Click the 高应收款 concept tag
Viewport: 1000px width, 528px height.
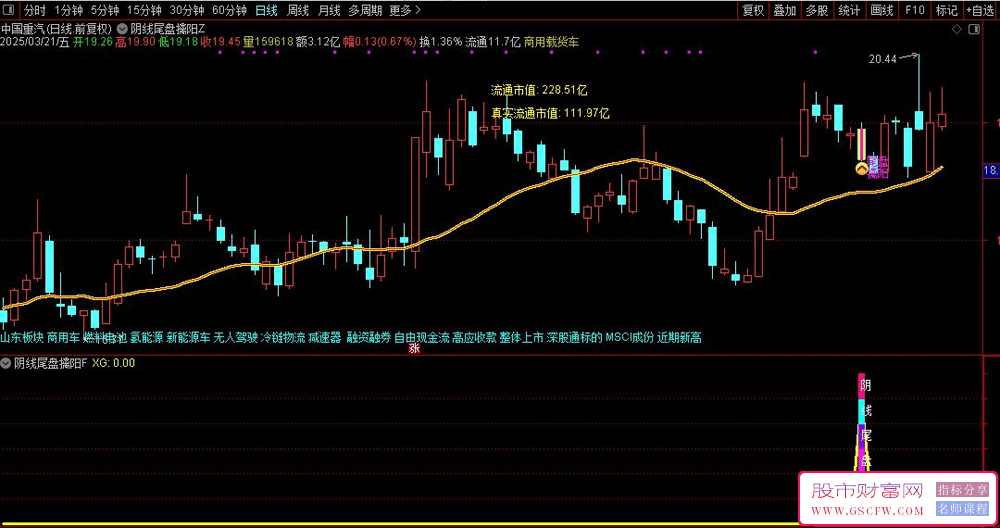click(x=474, y=337)
